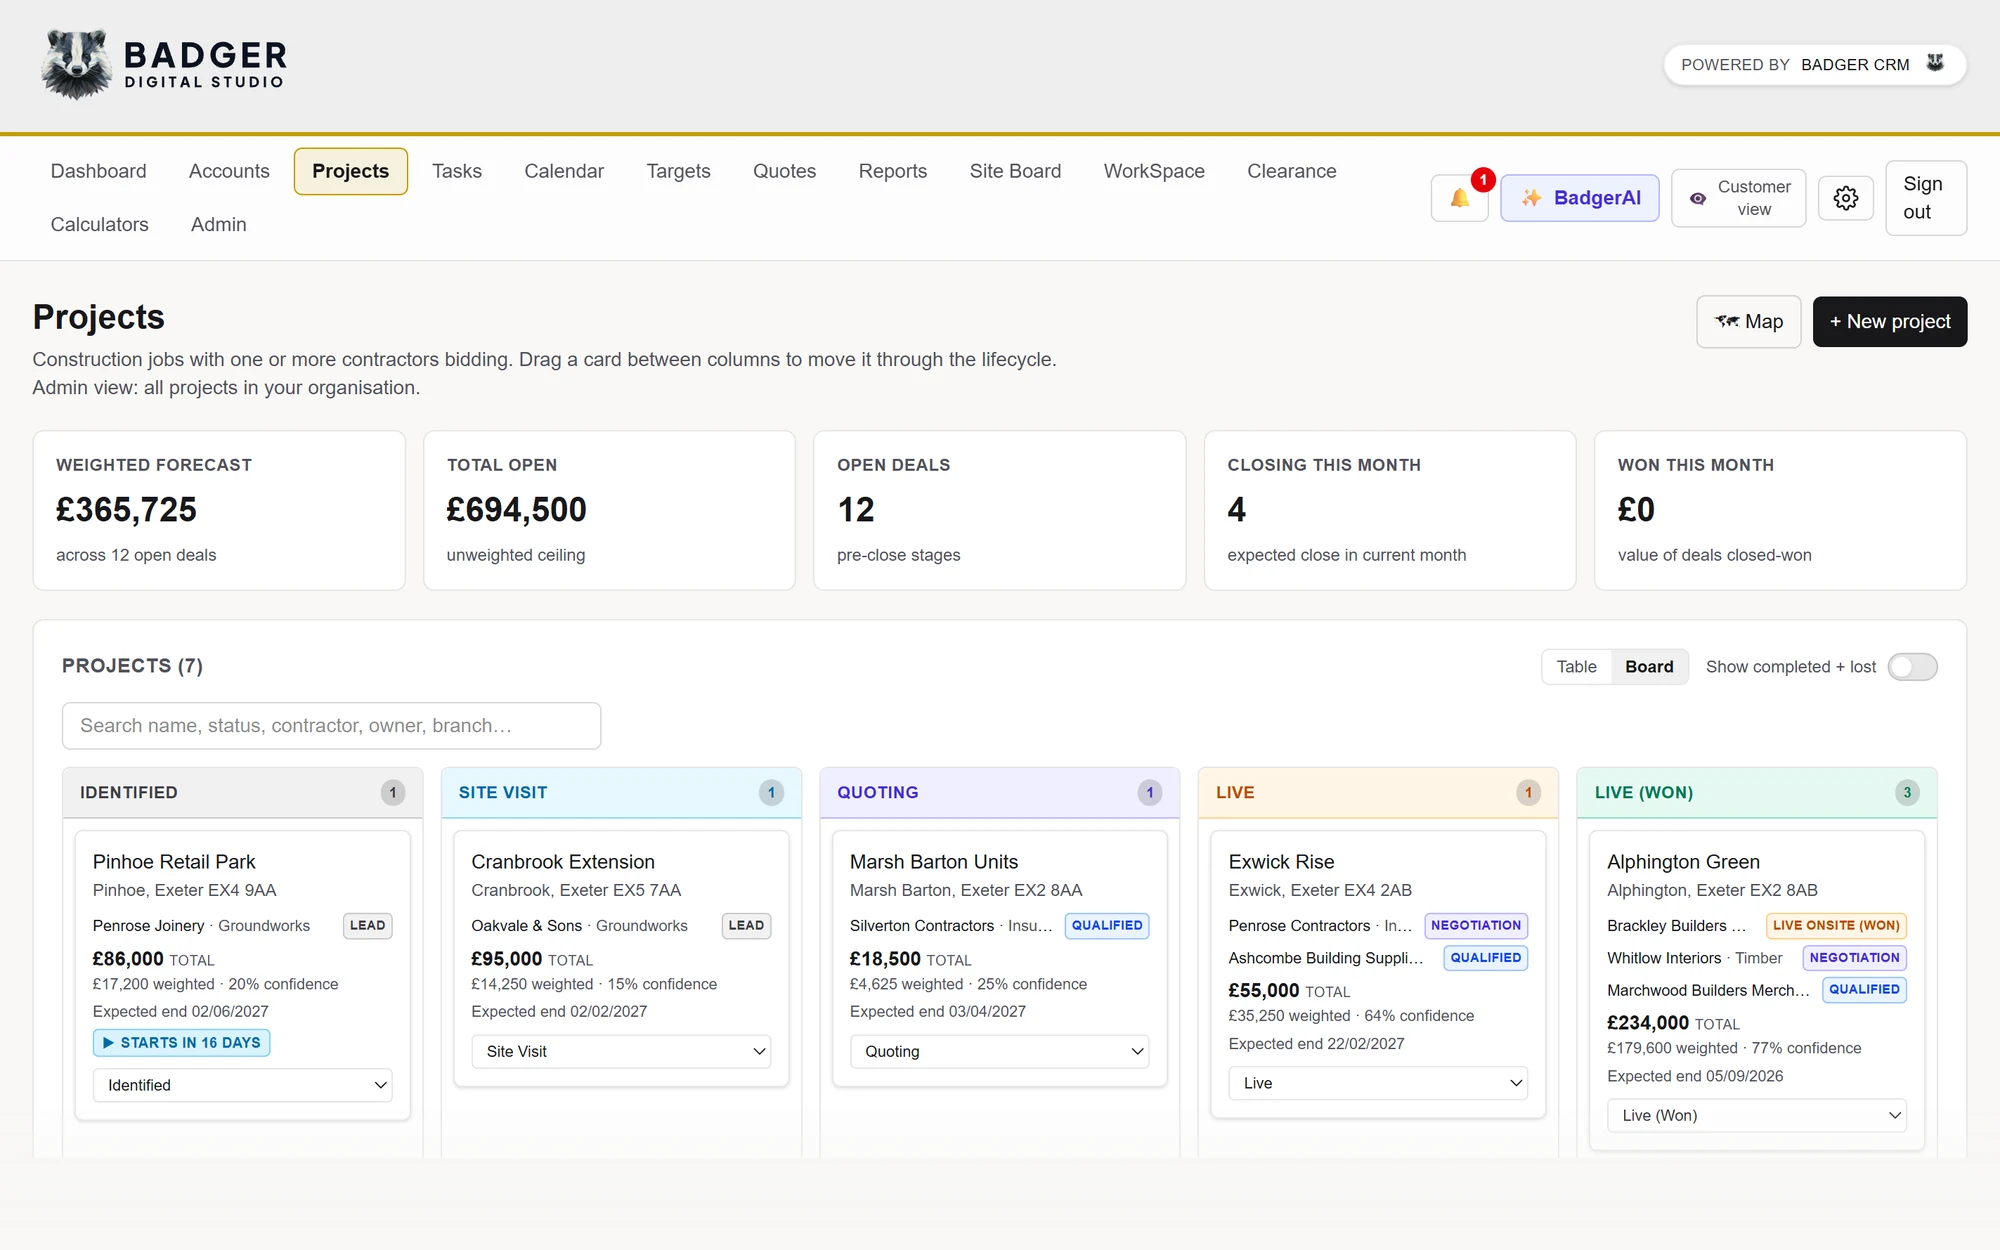Go to Site Board
The image size is (2000, 1250).
pos(1015,171)
